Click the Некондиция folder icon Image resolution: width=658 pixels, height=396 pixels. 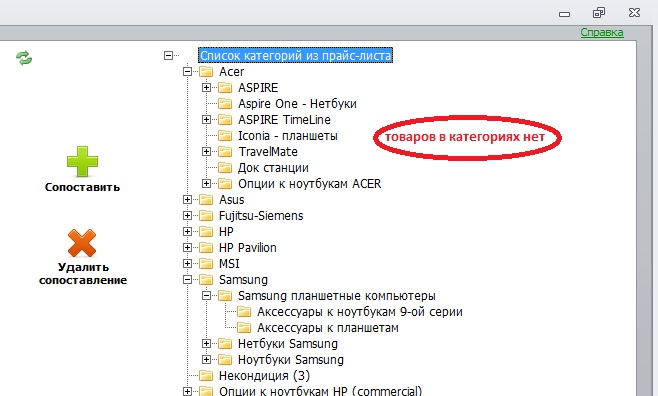206,375
